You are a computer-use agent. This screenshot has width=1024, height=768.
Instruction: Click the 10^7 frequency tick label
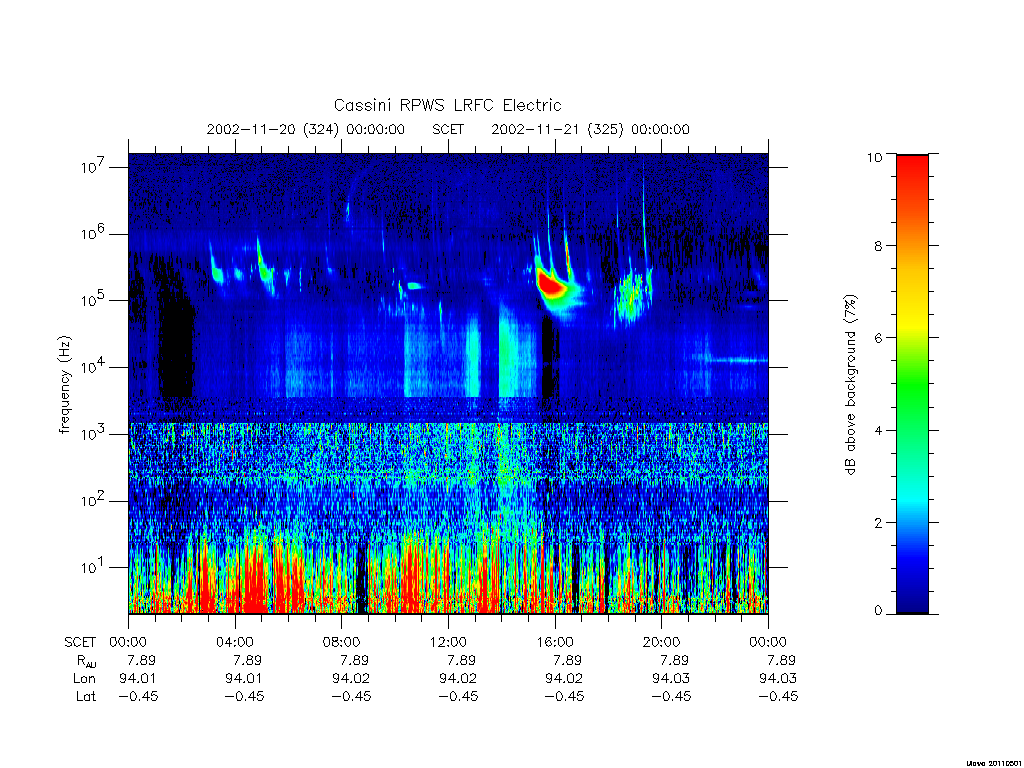point(94,167)
